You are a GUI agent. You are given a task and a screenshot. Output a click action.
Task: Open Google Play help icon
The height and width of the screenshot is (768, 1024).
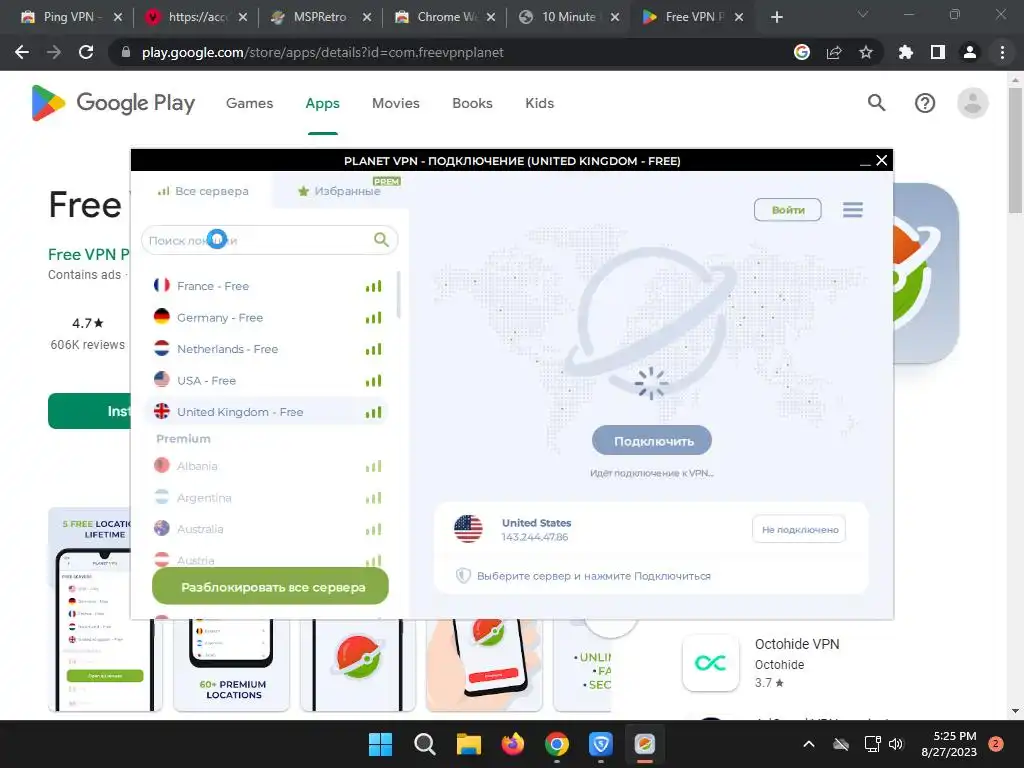[x=925, y=103]
